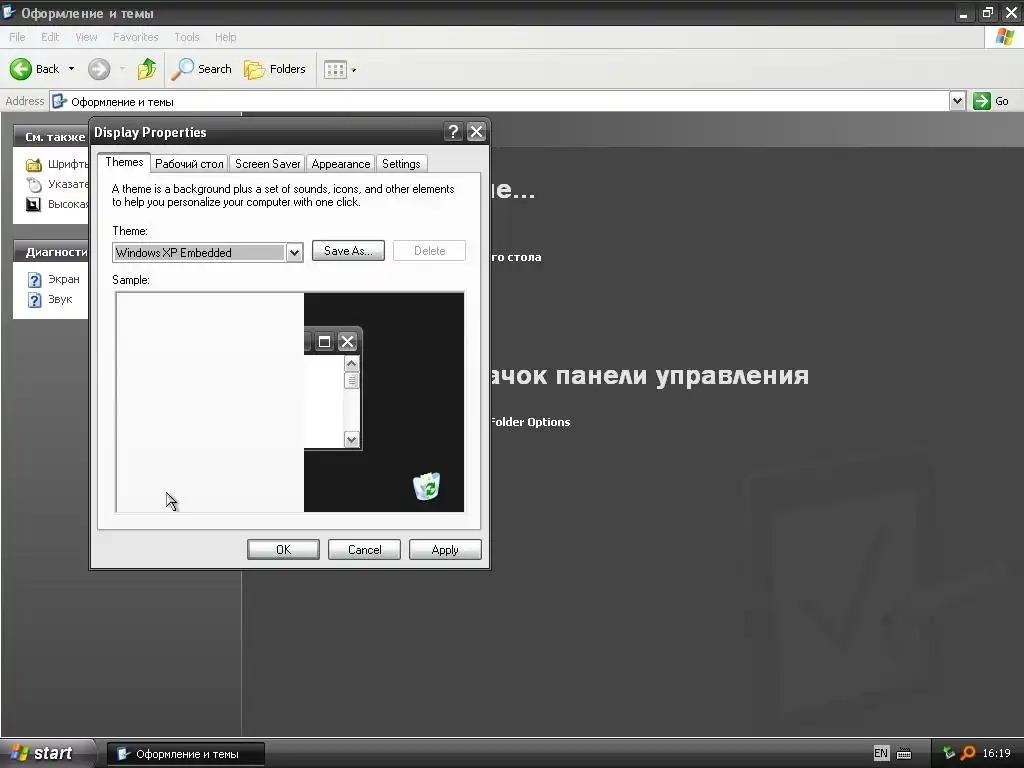Screen dimensions: 1024x768
Task: Click the orange magnifier tray icon
Action: [968, 753]
